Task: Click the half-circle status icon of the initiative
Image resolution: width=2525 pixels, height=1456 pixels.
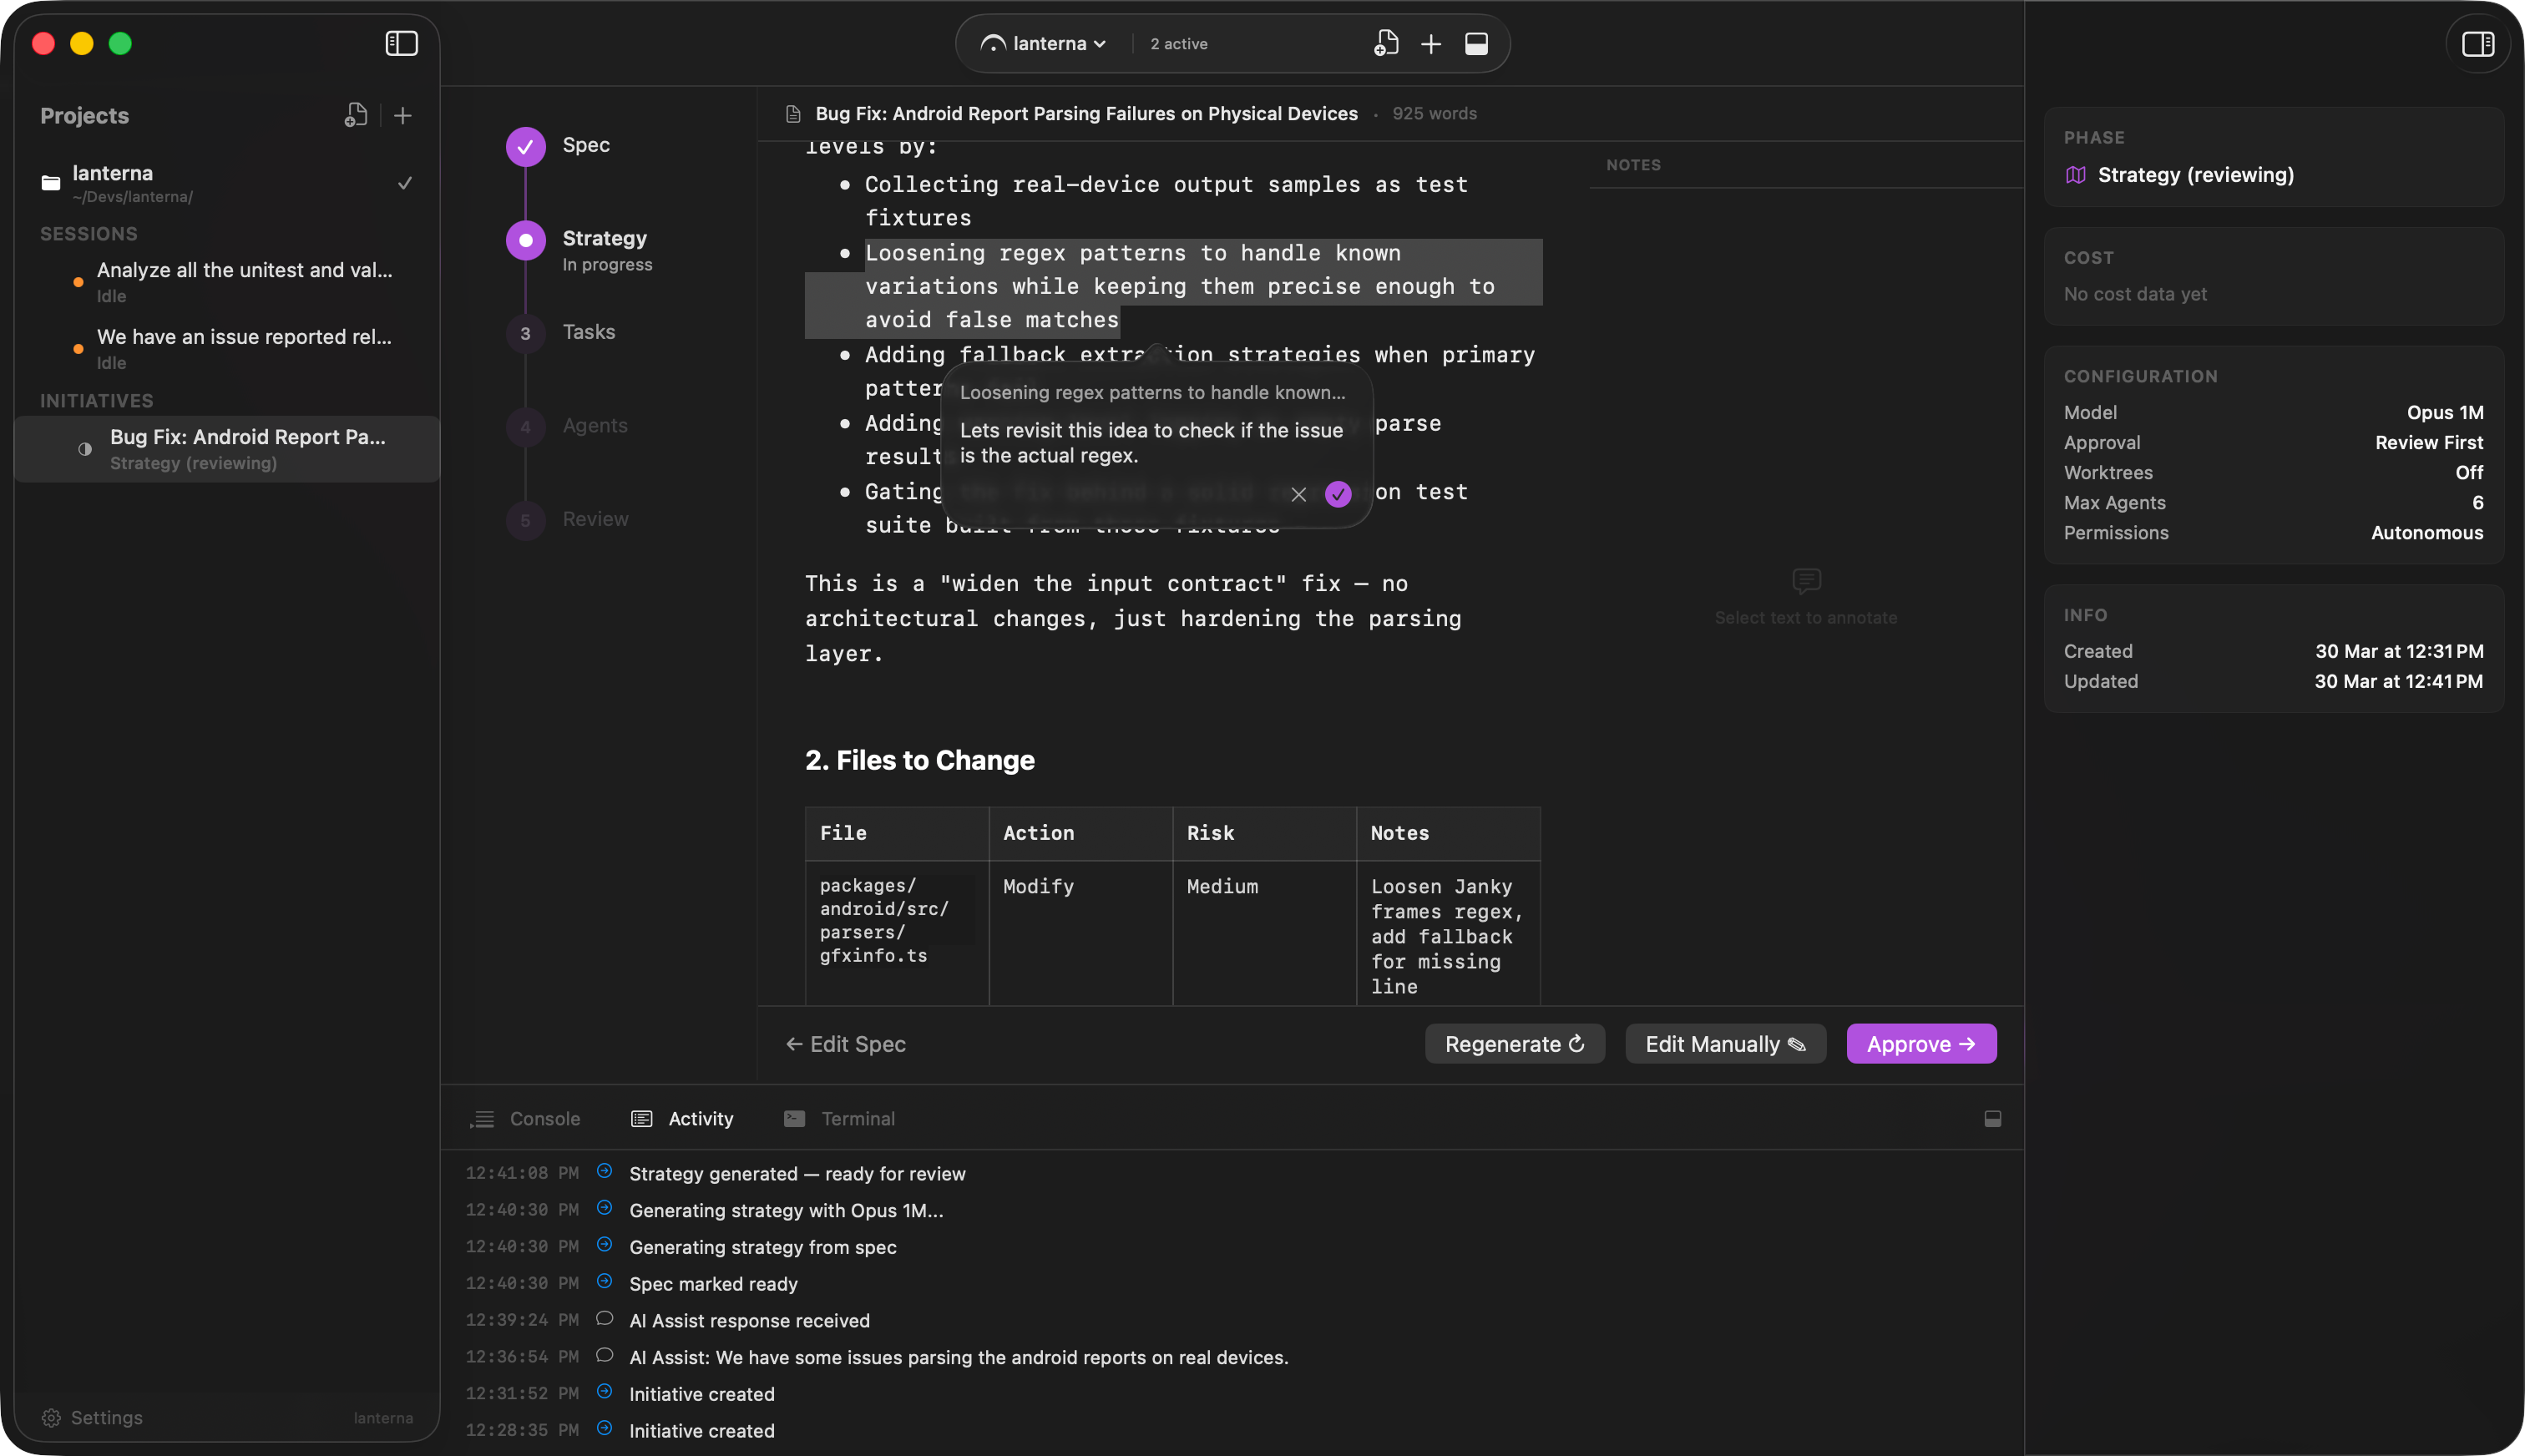Action: (x=85, y=449)
